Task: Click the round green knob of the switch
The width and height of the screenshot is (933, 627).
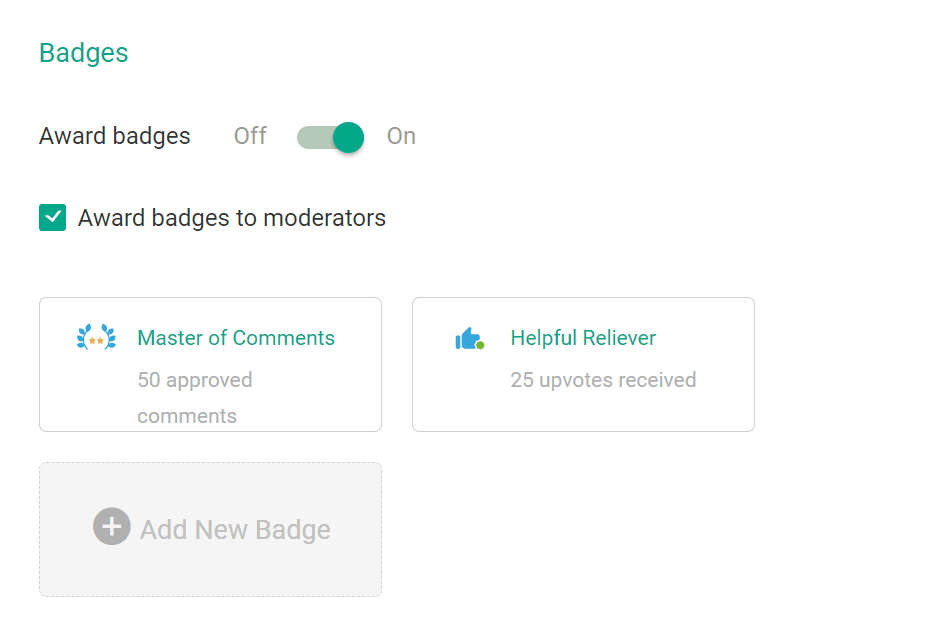Action: click(x=348, y=137)
